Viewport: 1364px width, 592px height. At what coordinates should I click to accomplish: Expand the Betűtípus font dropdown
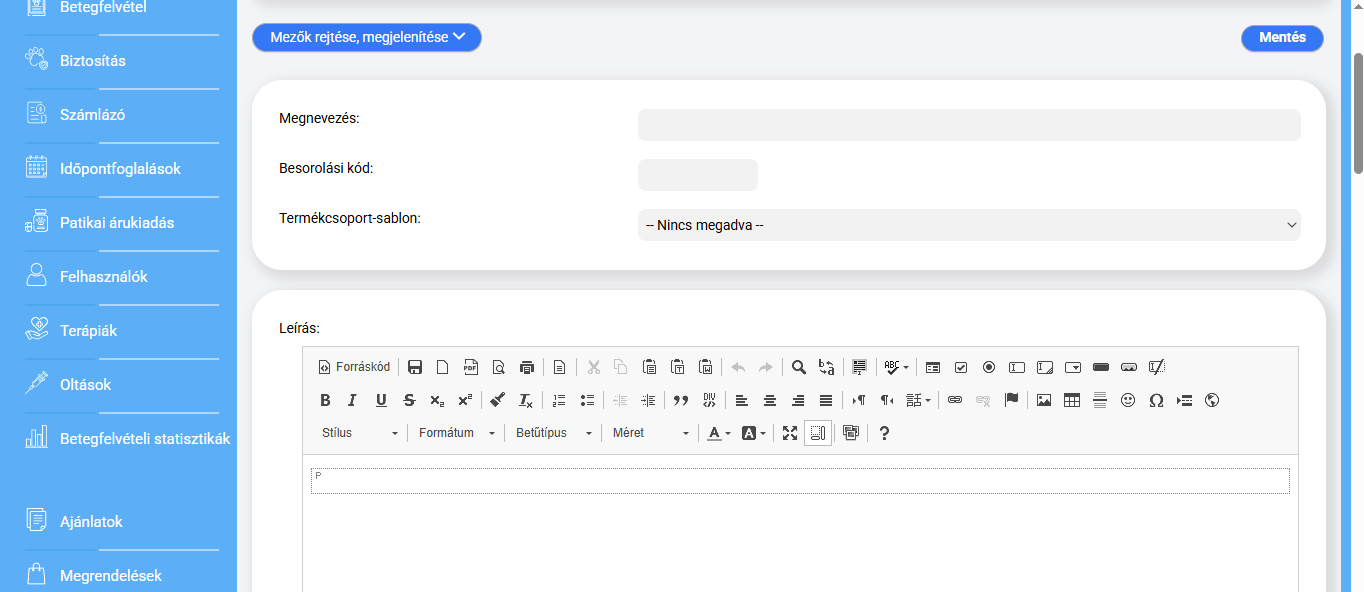tap(554, 433)
